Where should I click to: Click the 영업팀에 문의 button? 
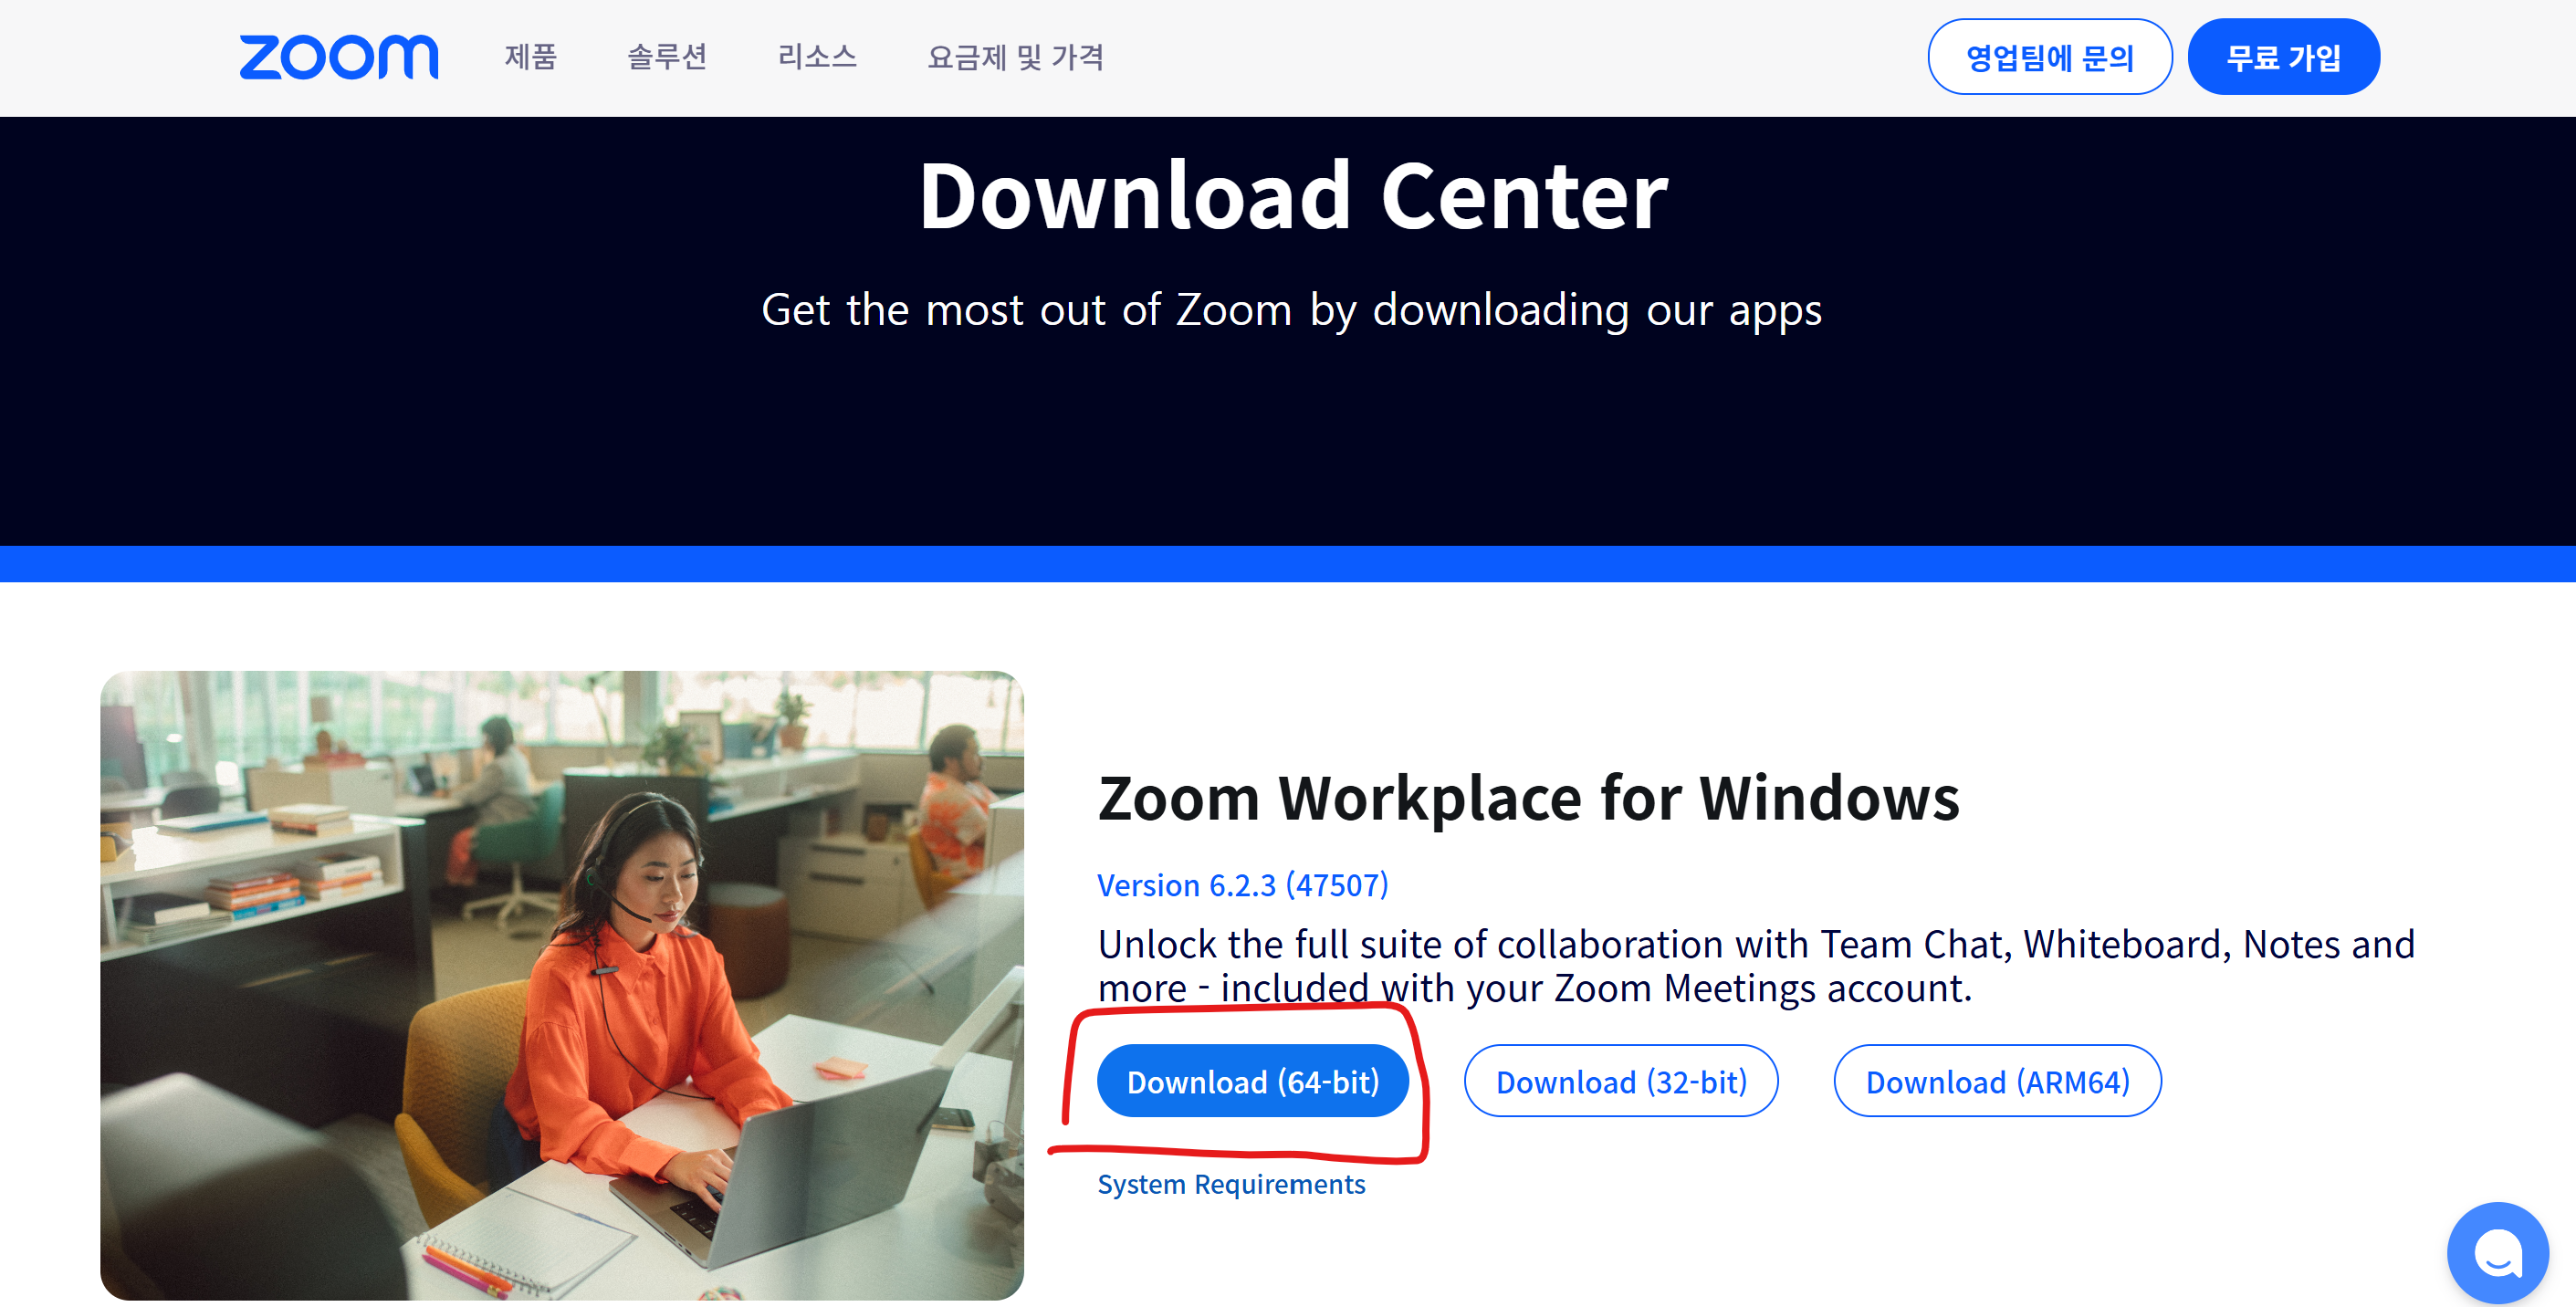[2049, 57]
